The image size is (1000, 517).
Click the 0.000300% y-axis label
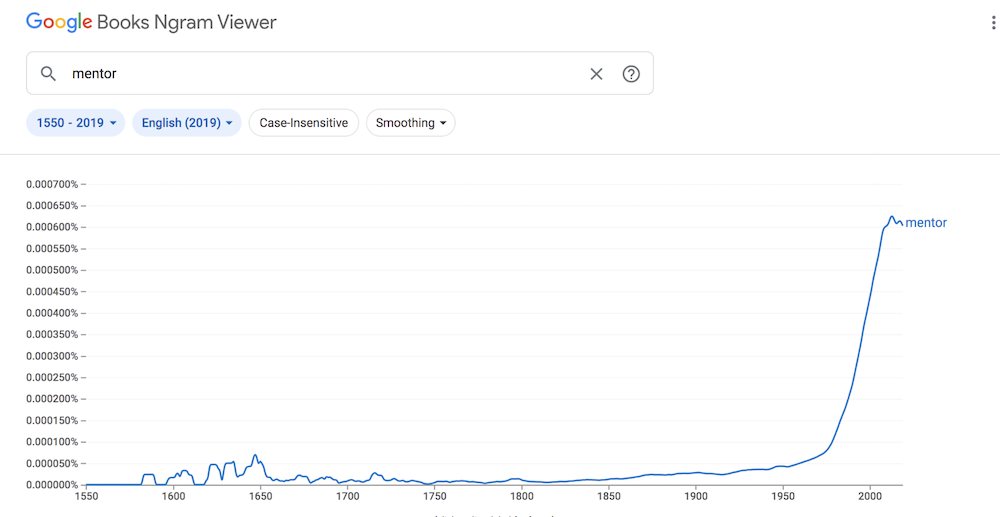pyautogui.click(x=52, y=356)
